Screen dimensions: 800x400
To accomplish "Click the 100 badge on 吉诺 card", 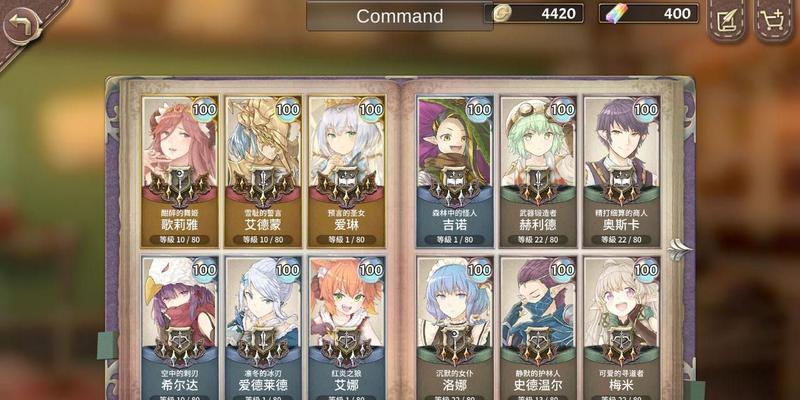I will coord(479,109).
